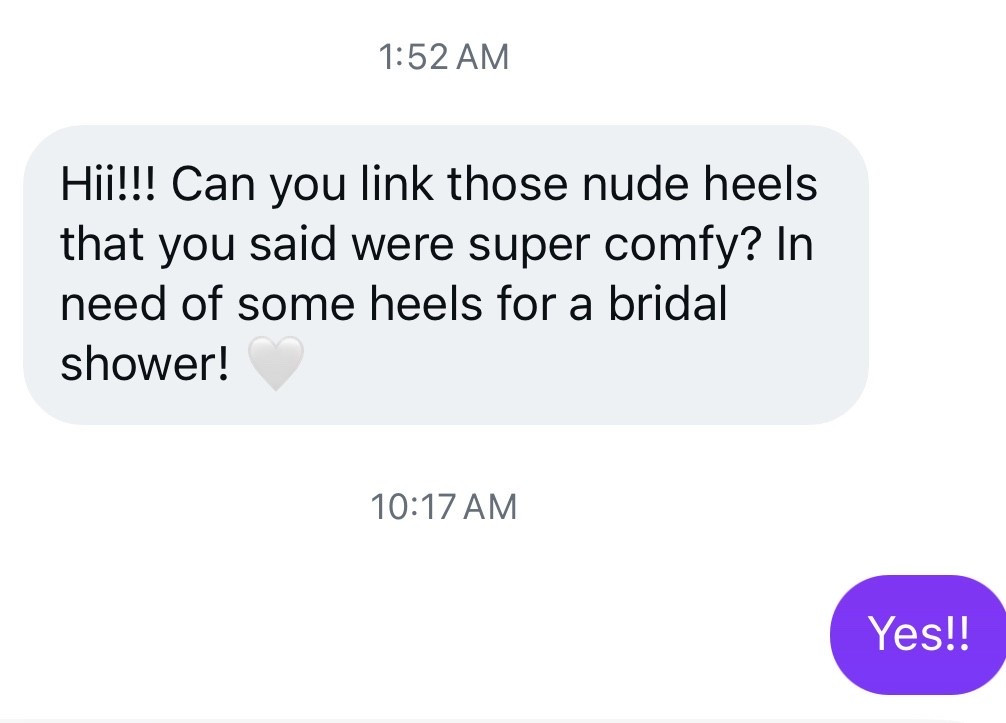Viewport: 1006px width, 723px height.
Task: Click the purple "Yes!!" sent bubble
Action: pos(917,634)
